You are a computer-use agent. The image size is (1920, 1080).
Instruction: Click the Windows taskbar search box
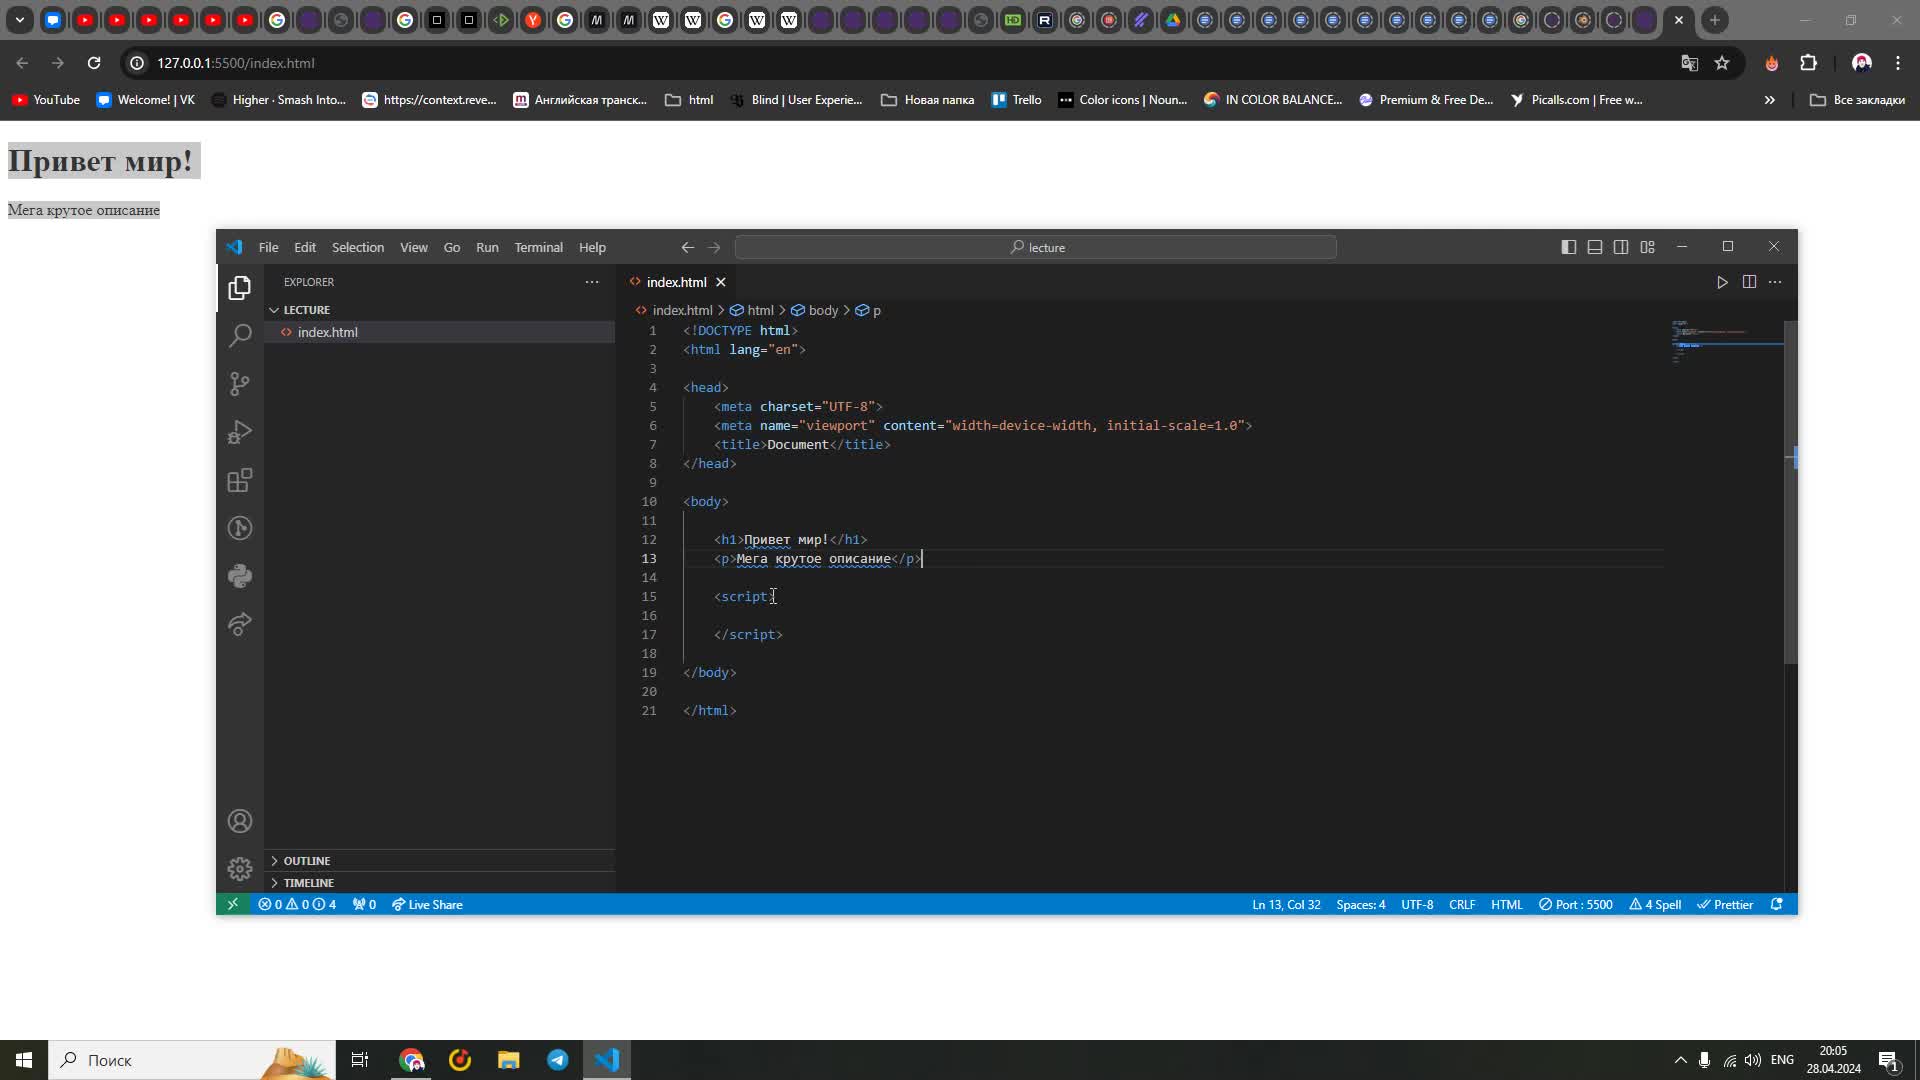click(192, 1060)
